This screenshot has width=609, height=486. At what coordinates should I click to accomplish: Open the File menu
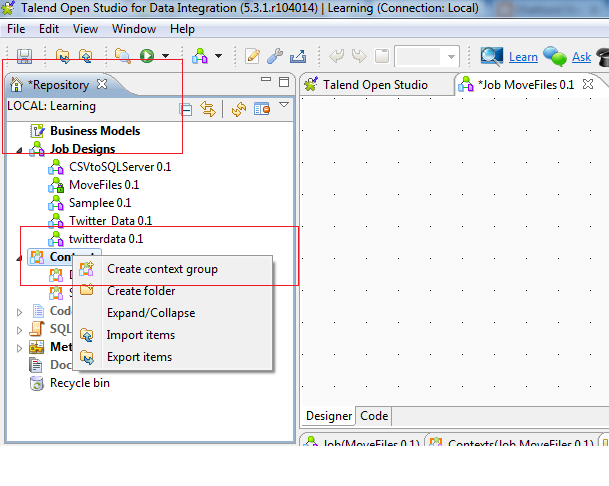[16, 29]
